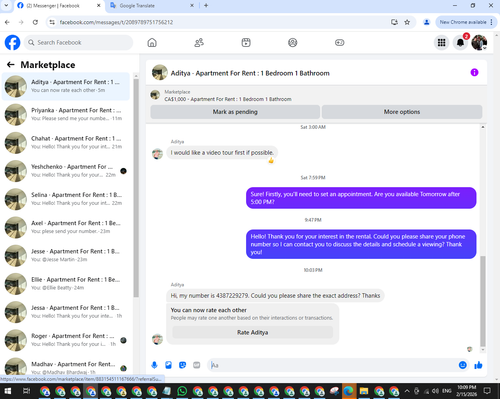
Task: Choose a sticker icon in composer
Action: click(182, 365)
